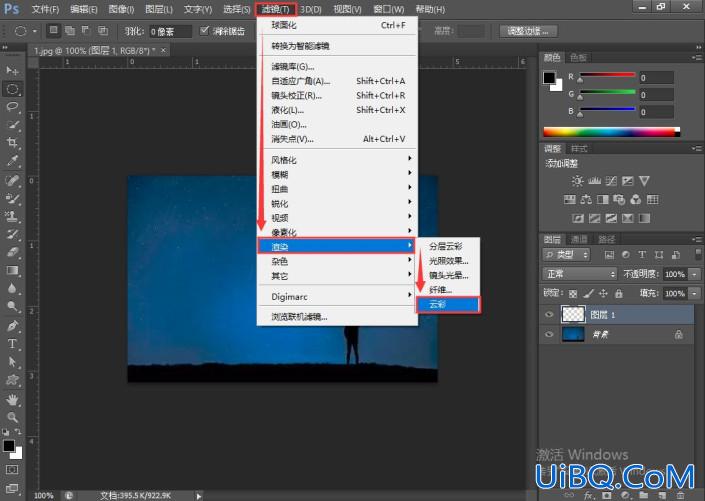Add a Vibrance adjustment (triangle icon)
The image size is (705, 501).
(644, 181)
